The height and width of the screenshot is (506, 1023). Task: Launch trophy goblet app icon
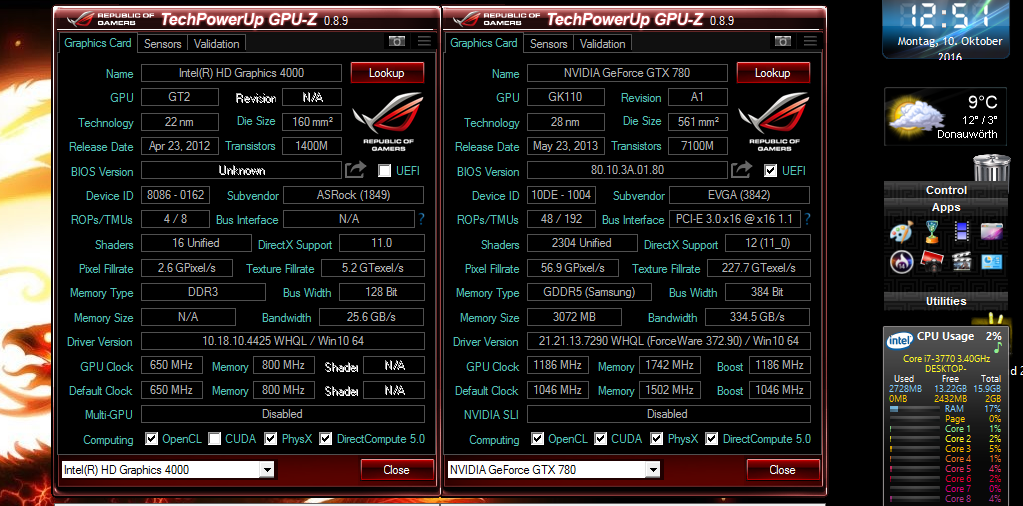(x=932, y=231)
